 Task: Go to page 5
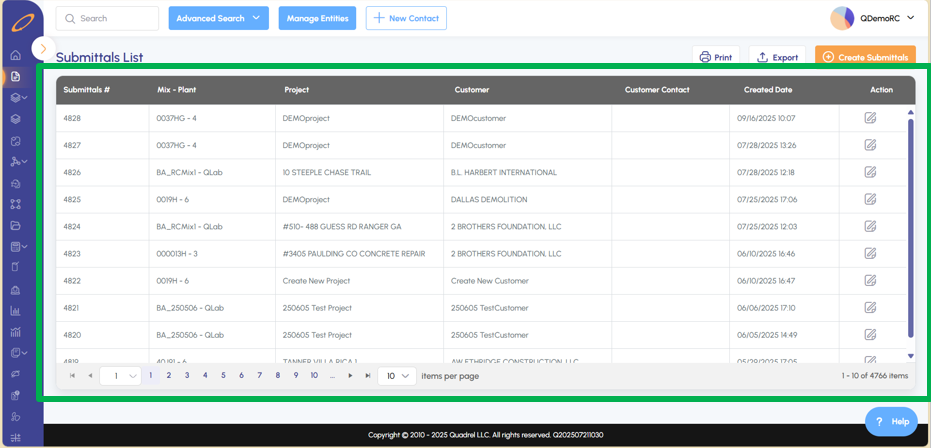tap(223, 375)
